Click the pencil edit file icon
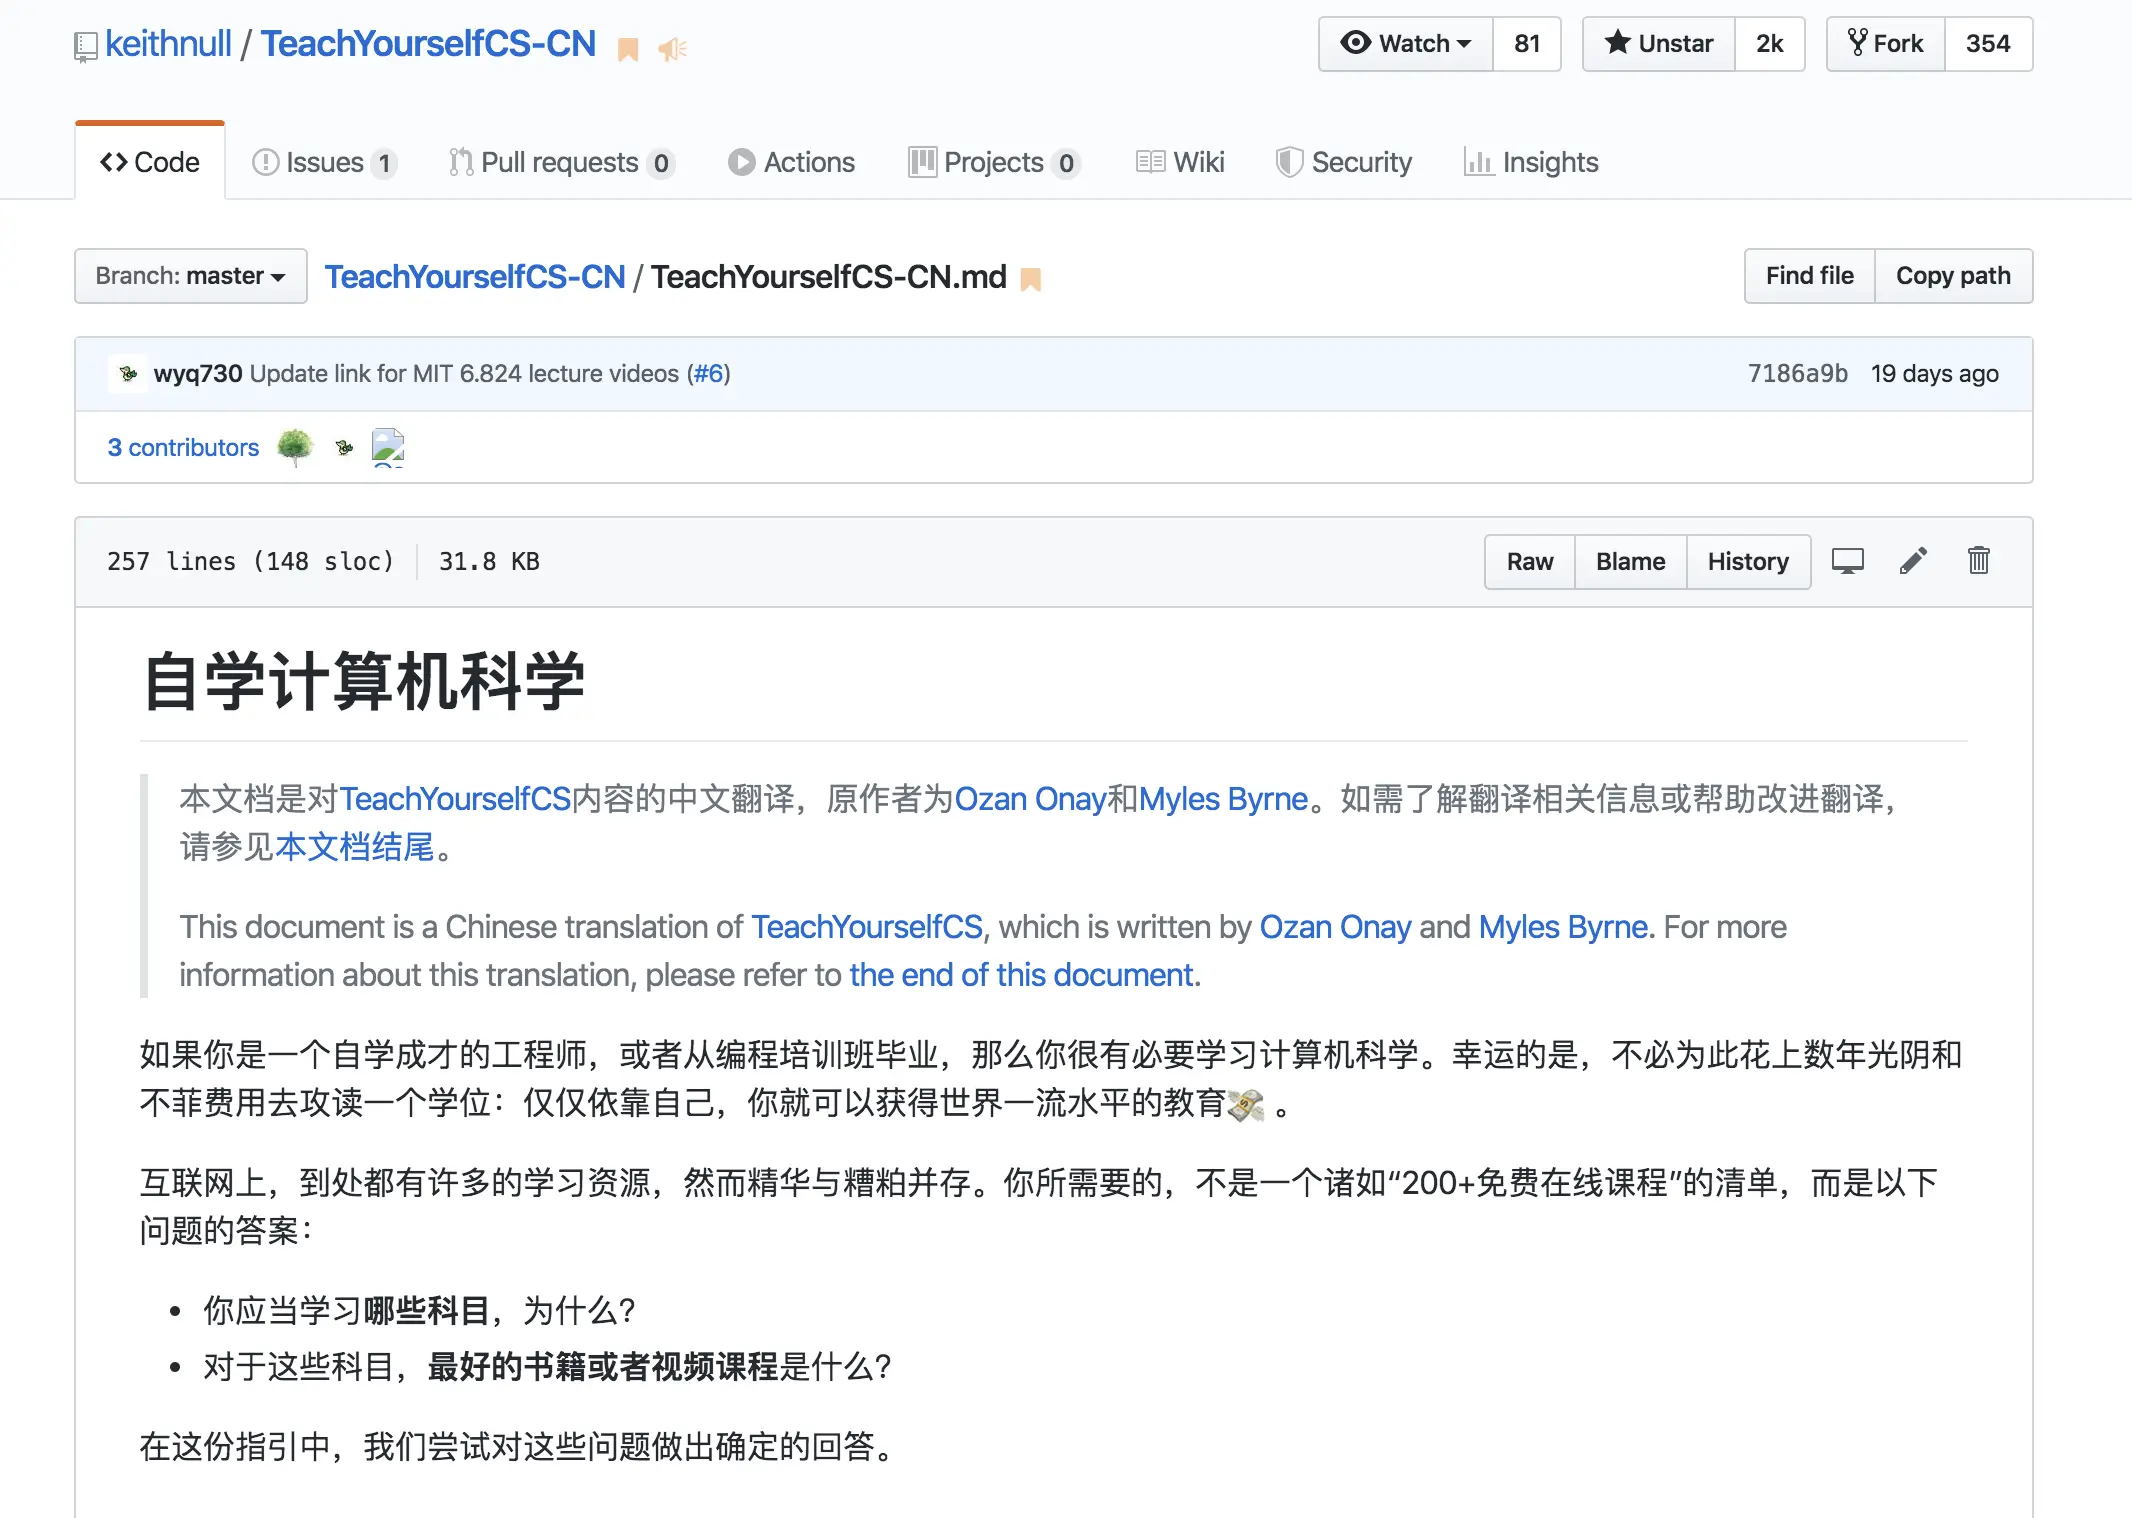Screen dimensions: 2132x1518 click(x=1912, y=561)
